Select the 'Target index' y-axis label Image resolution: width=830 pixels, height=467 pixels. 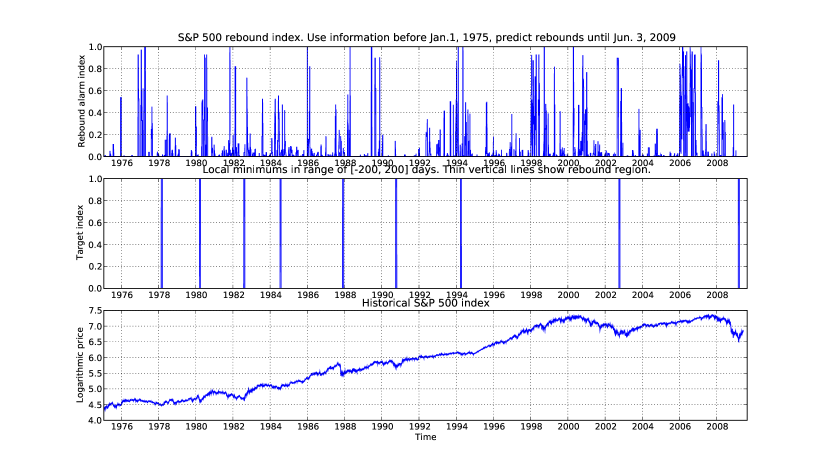click(x=80, y=232)
